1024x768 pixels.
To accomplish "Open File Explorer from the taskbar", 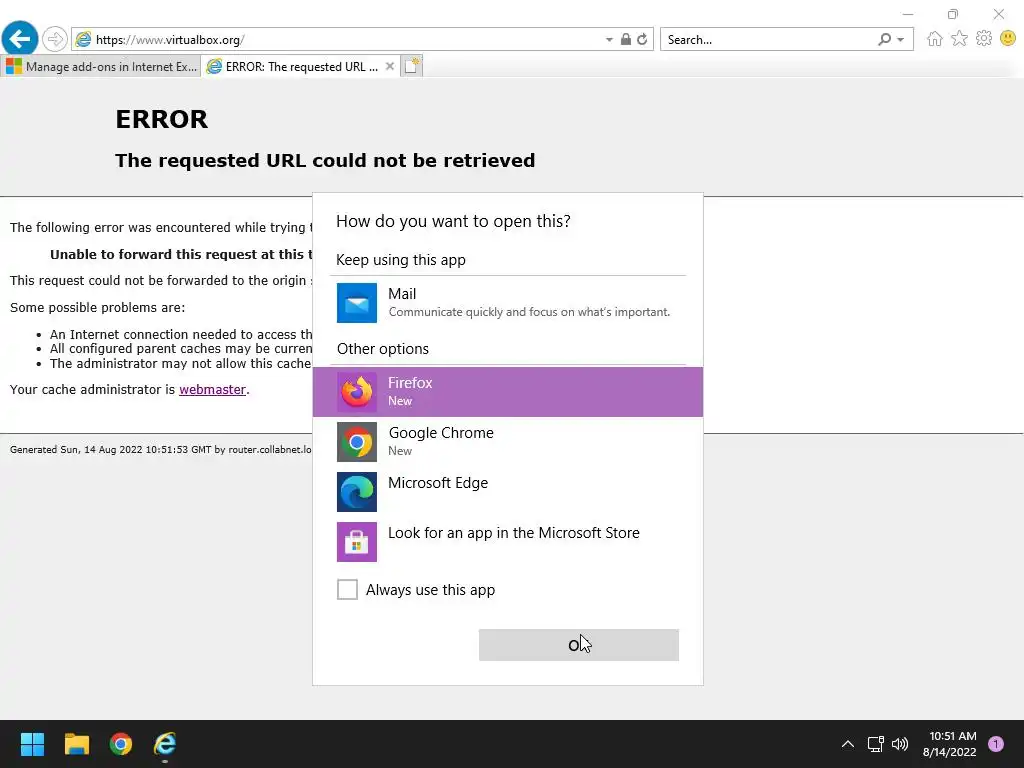I will pos(76,744).
